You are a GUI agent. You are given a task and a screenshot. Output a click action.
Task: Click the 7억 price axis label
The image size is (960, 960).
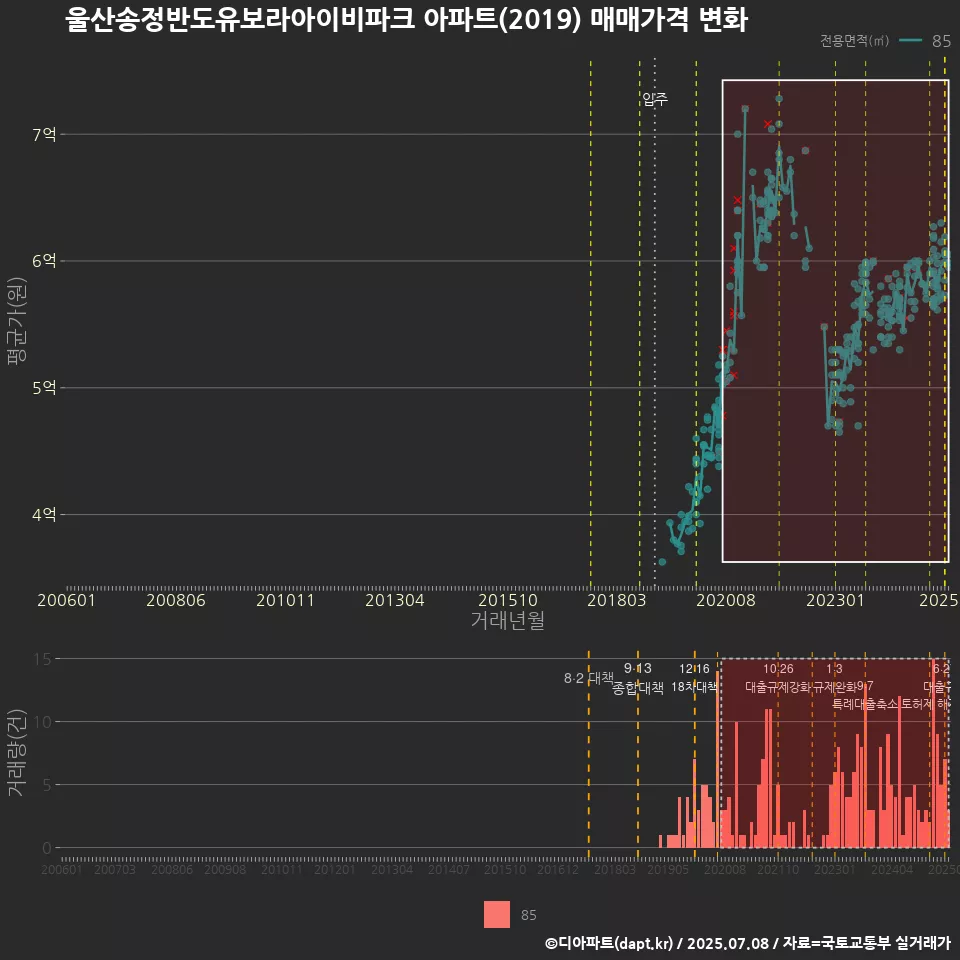(44, 134)
